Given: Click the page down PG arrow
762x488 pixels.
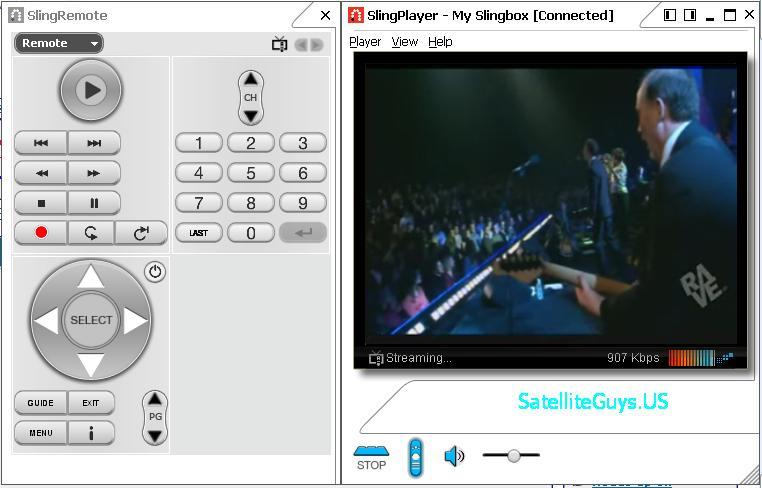Looking at the screenshot, I should coord(155,436).
